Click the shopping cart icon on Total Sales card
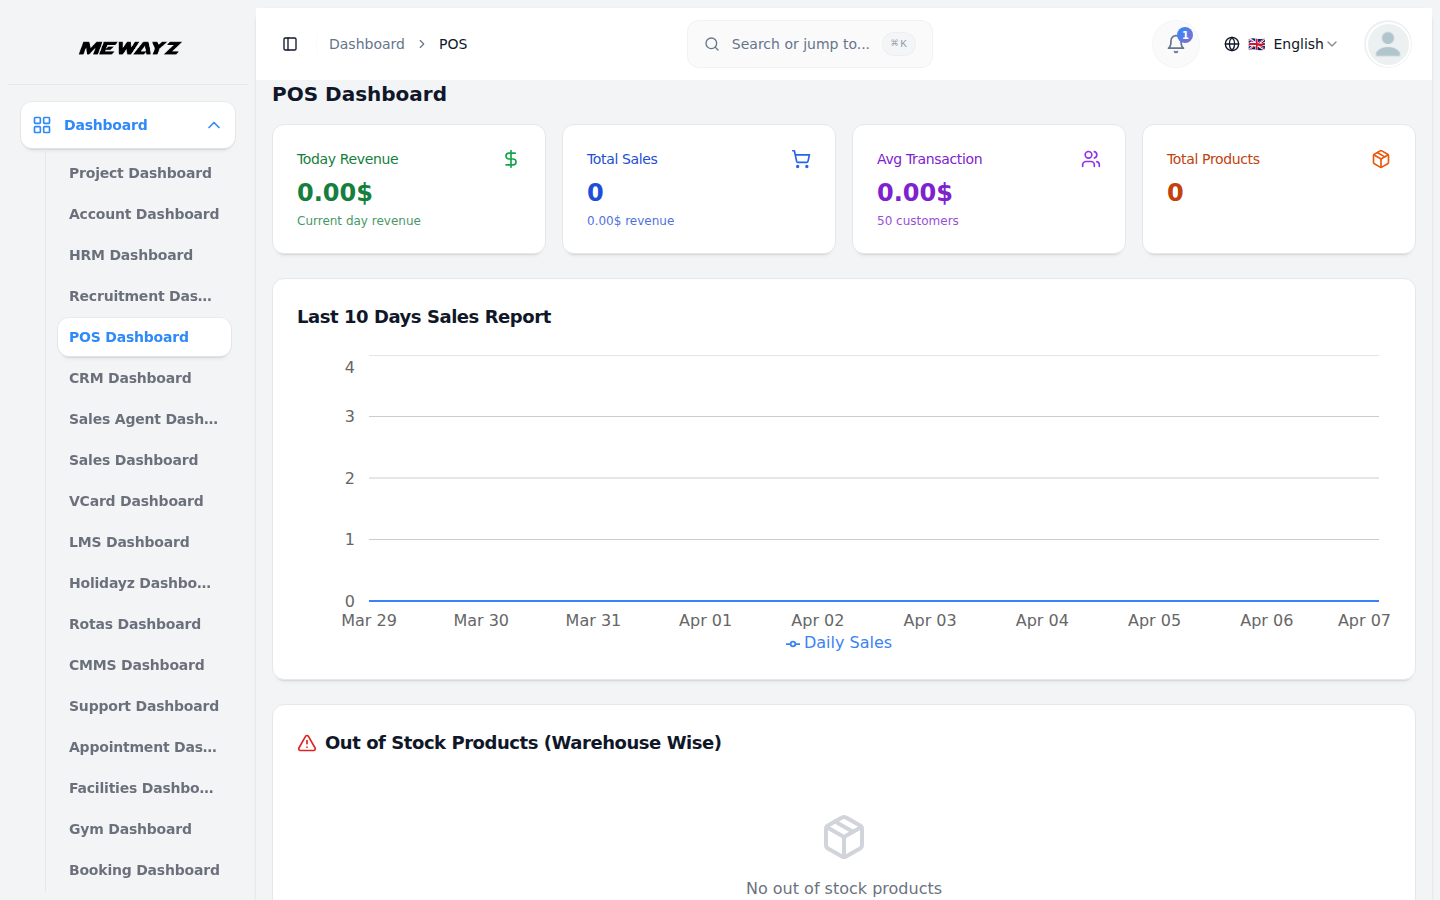The image size is (1440, 900). [x=800, y=159]
